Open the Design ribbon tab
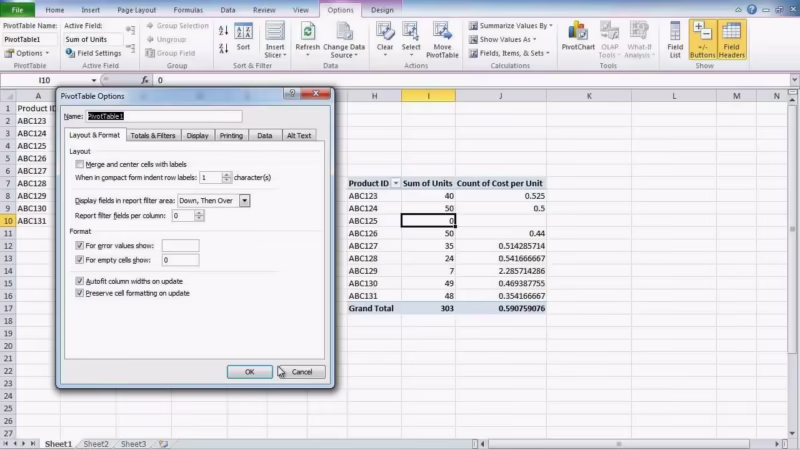This screenshot has width=800, height=450. click(382, 10)
